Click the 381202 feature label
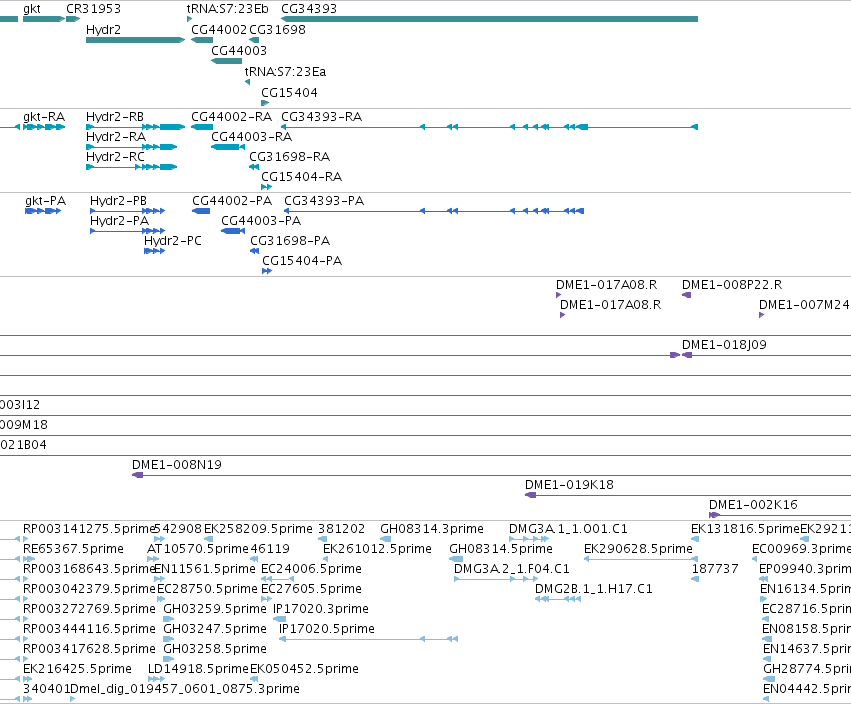 coord(341,529)
